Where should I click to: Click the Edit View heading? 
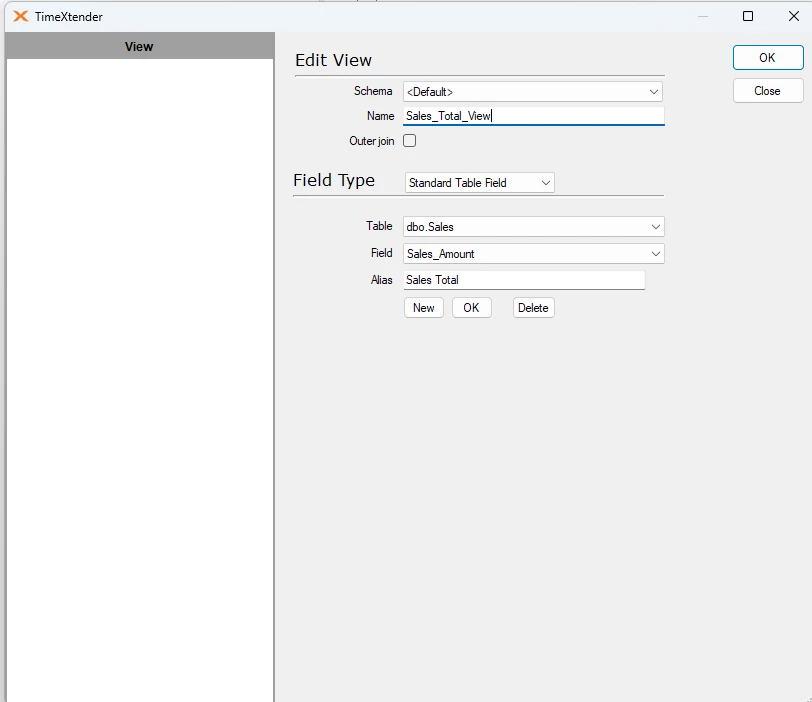click(x=333, y=60)
